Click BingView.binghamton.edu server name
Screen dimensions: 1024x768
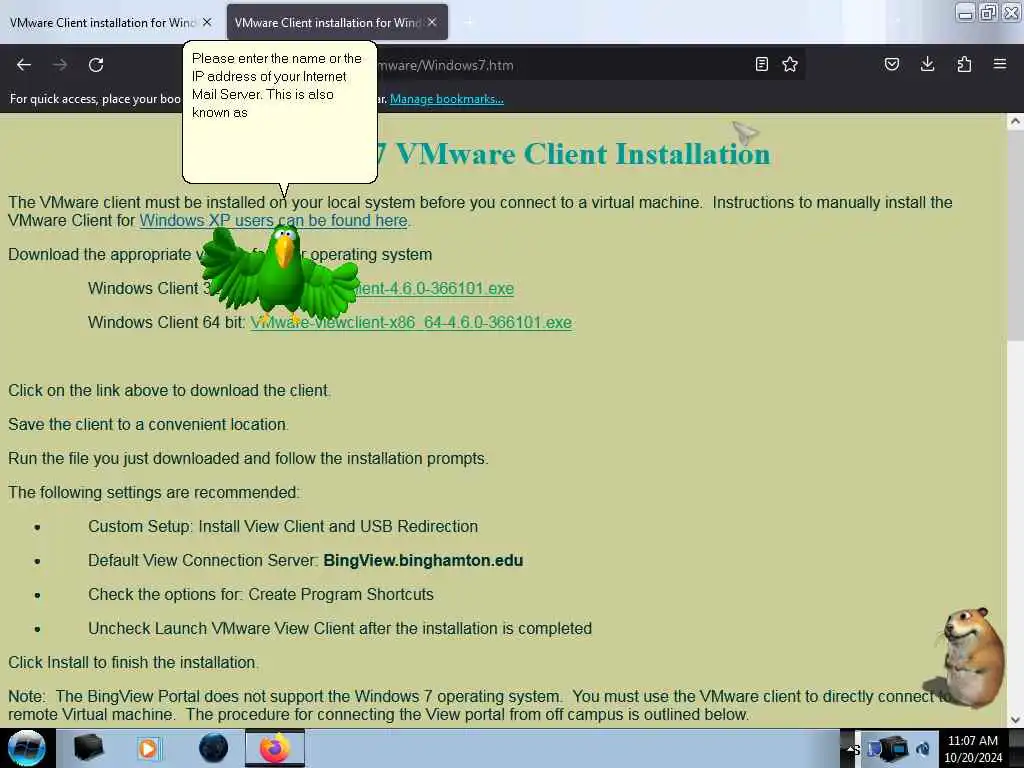click(423, 560)
